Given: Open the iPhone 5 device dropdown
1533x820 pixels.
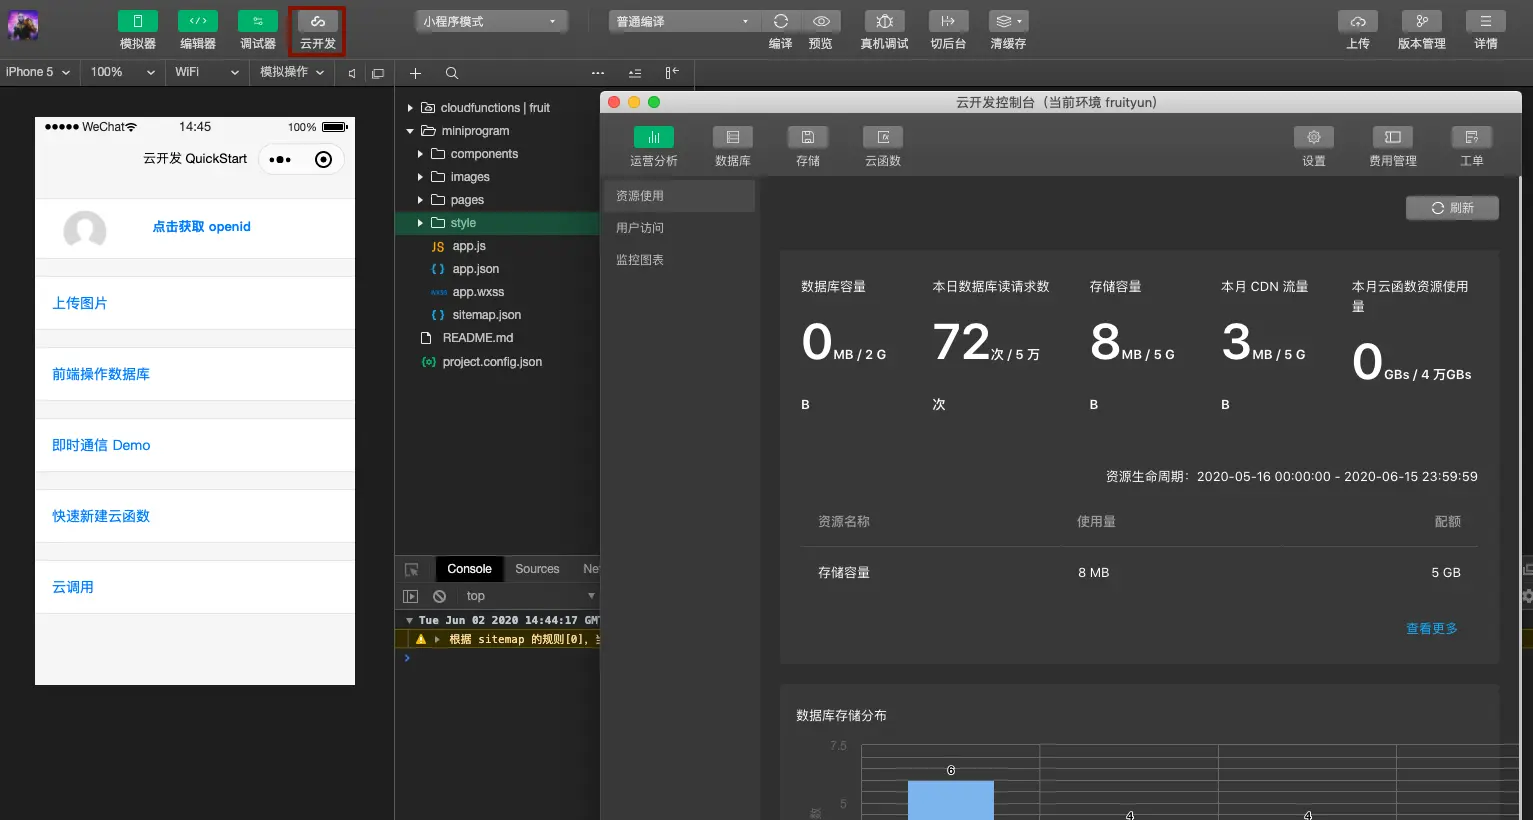Looking at the screenshot, I should (x=38, y=72).
